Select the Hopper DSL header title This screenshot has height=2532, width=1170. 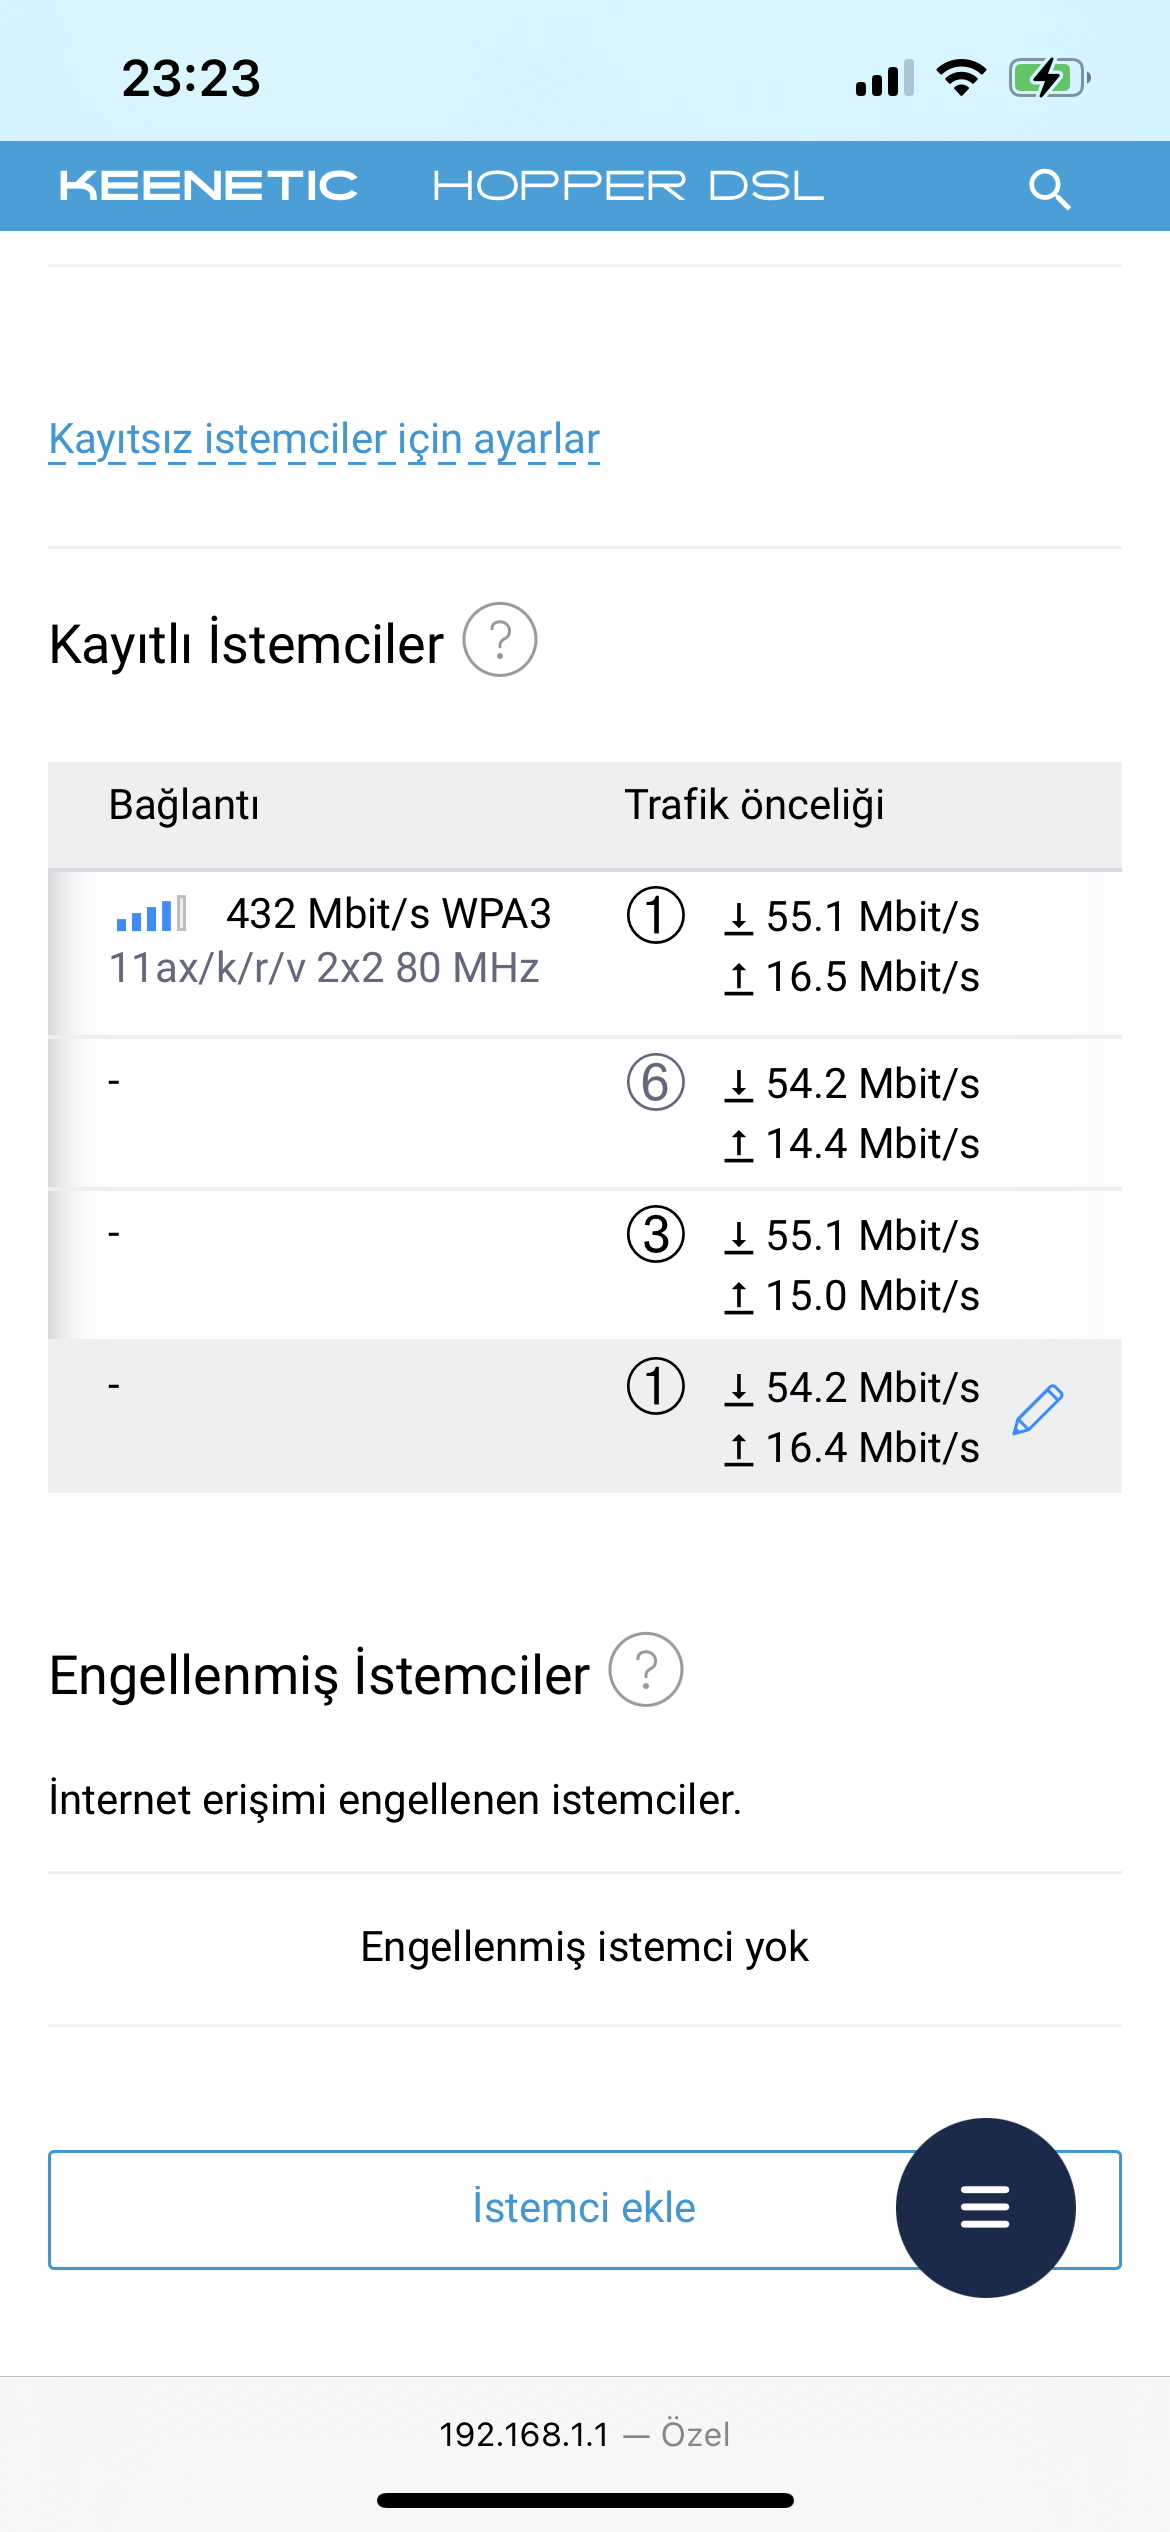[628, 186]
